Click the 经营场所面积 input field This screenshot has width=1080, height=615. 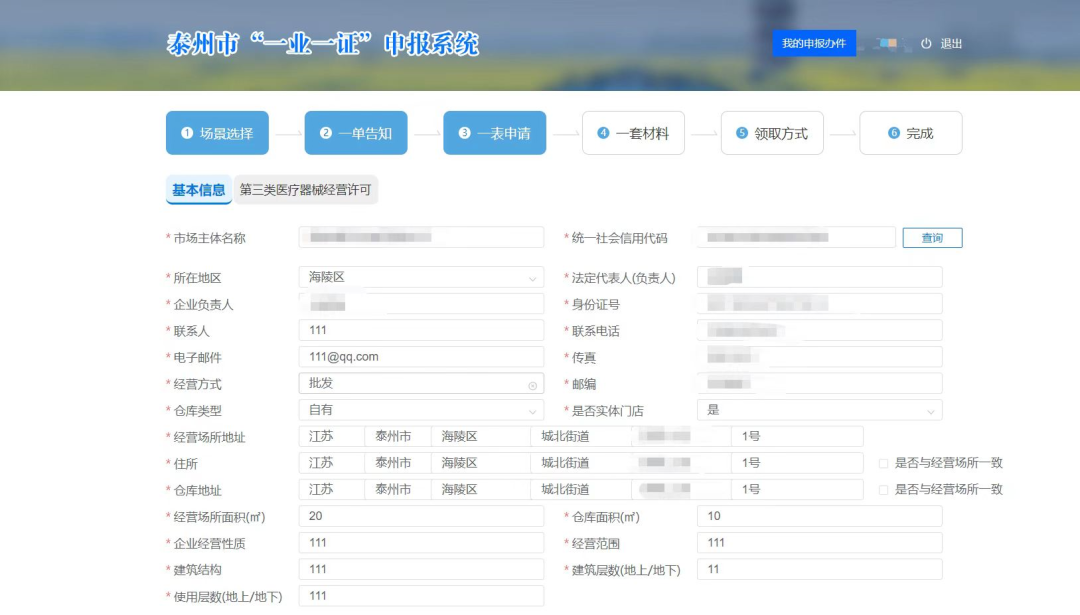point(420,516)
